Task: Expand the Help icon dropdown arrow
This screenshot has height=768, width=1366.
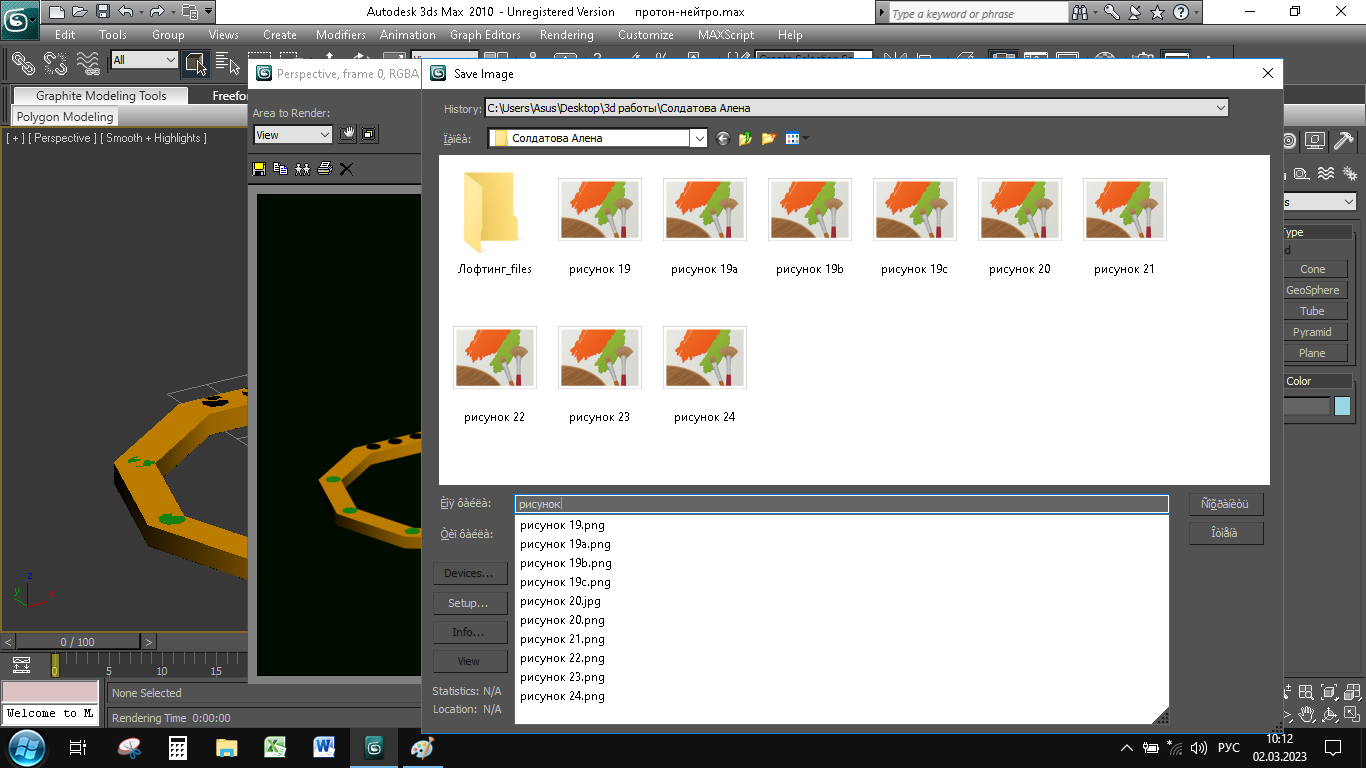Action: click(1195, 12)
